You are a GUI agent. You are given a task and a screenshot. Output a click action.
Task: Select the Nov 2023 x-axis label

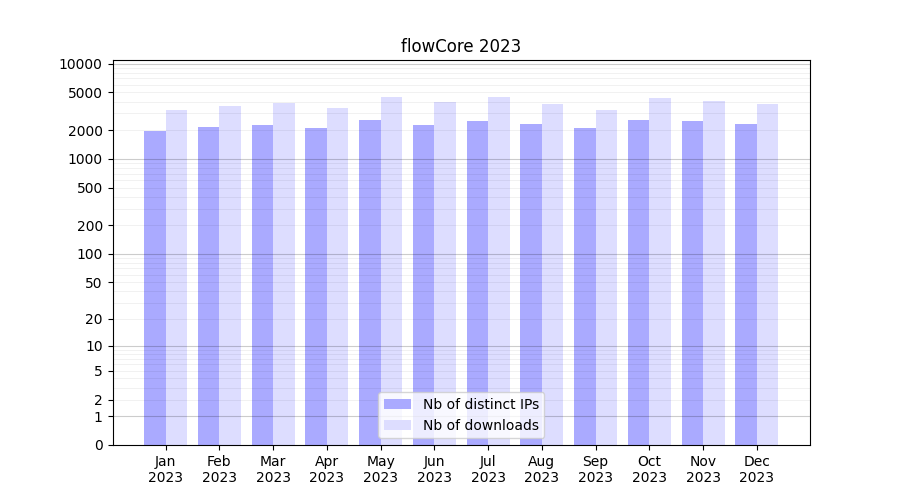coord(703,469)
